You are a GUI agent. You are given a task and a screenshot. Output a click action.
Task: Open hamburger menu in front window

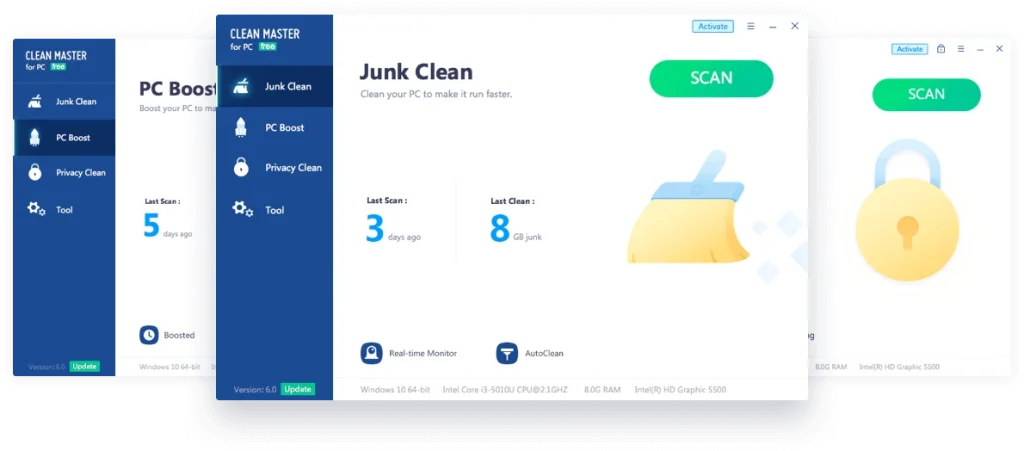tap(751, 26)
